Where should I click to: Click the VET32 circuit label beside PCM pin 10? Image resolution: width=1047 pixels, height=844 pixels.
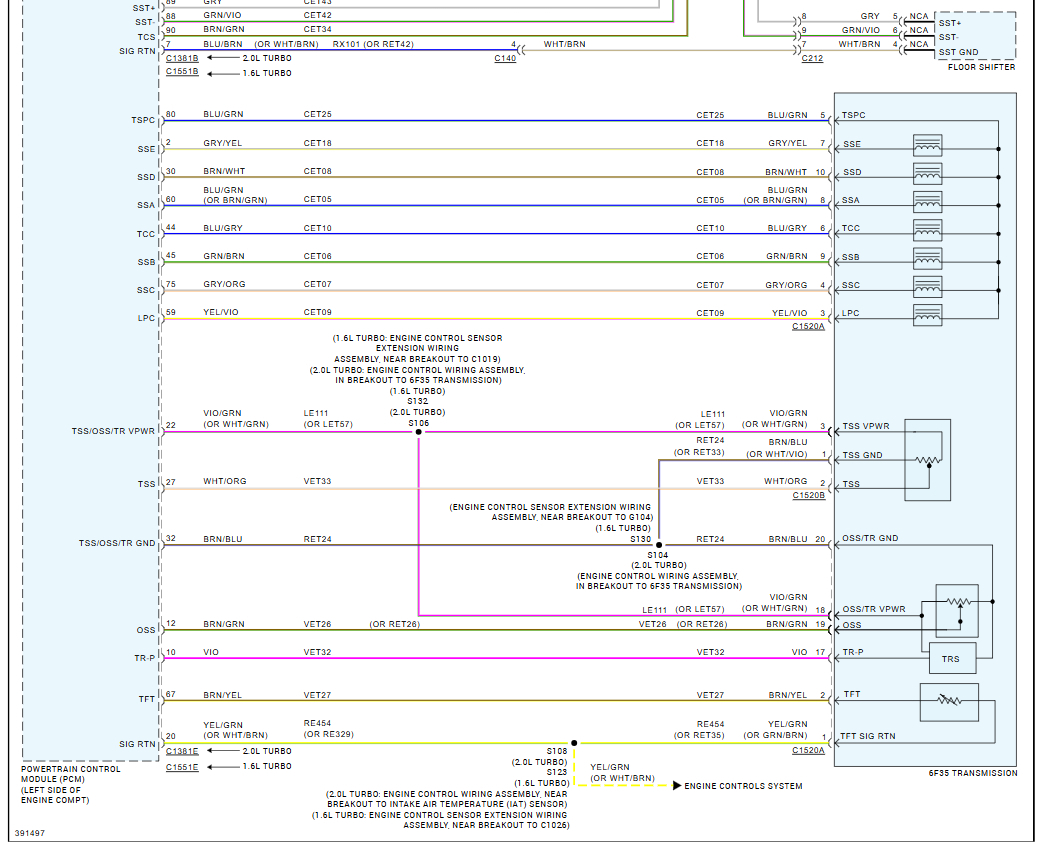(317, 652)
